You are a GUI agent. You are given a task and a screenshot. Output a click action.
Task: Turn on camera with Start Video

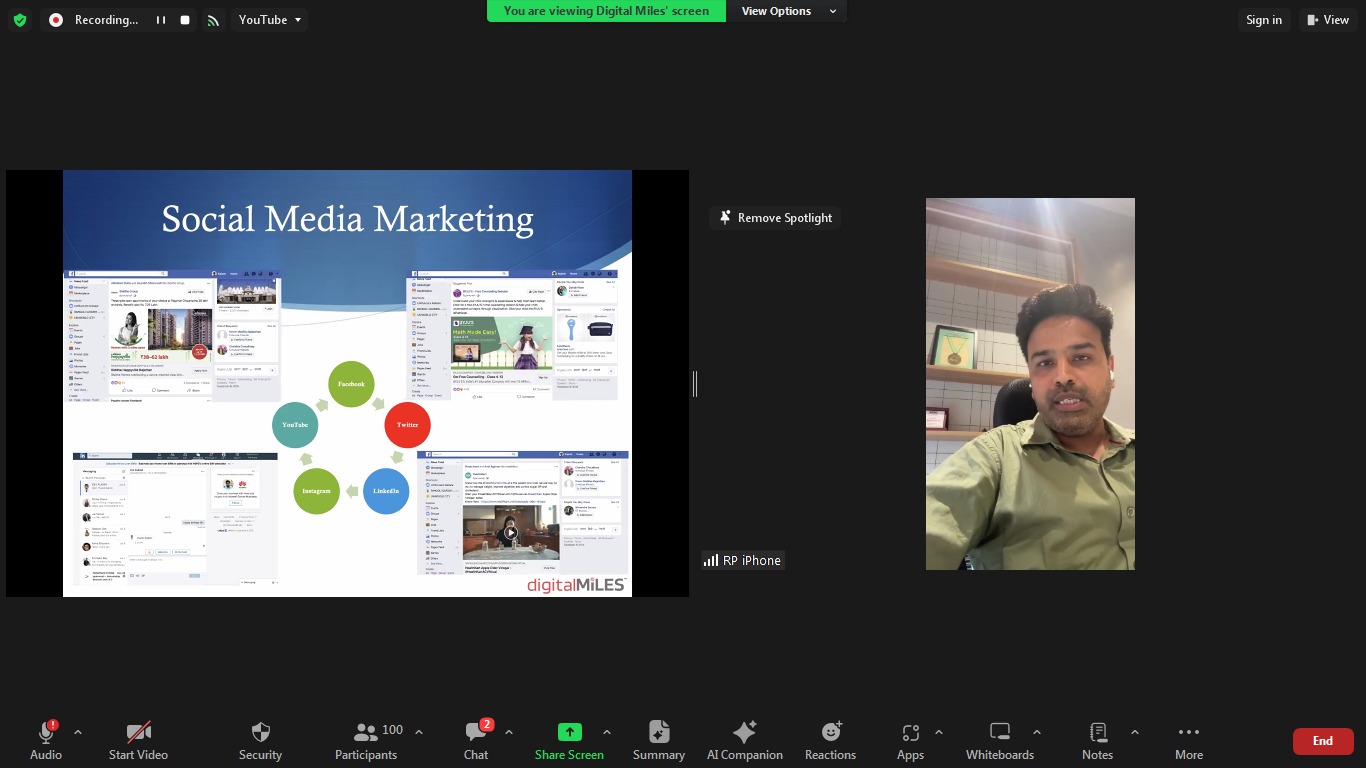(138, 741)
